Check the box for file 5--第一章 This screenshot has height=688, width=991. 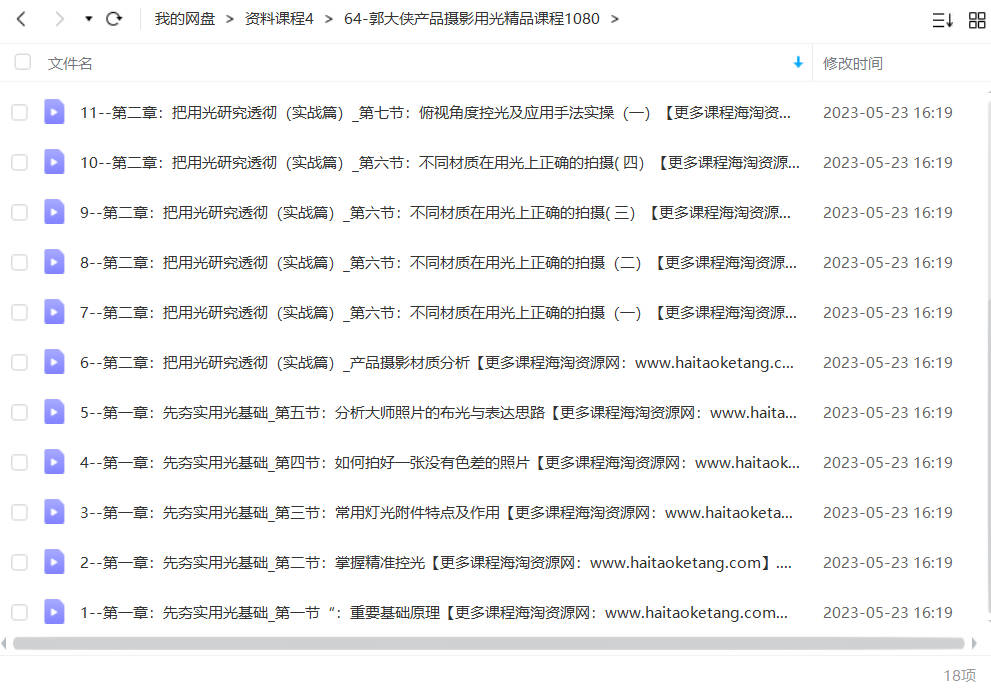(x=20, y=413)
